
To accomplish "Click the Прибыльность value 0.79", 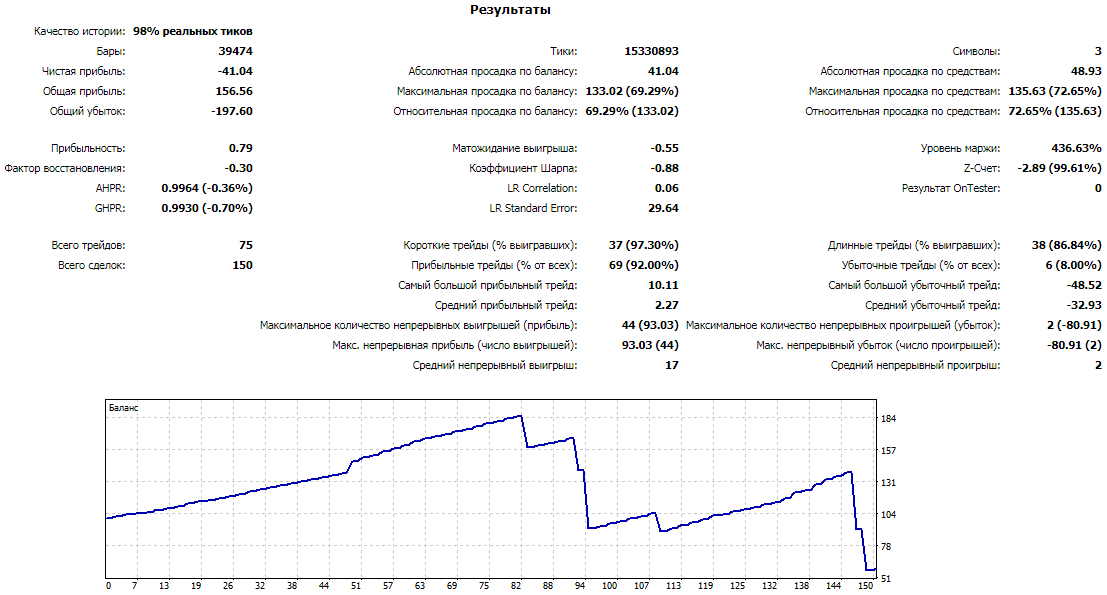I will coord(241,148).
